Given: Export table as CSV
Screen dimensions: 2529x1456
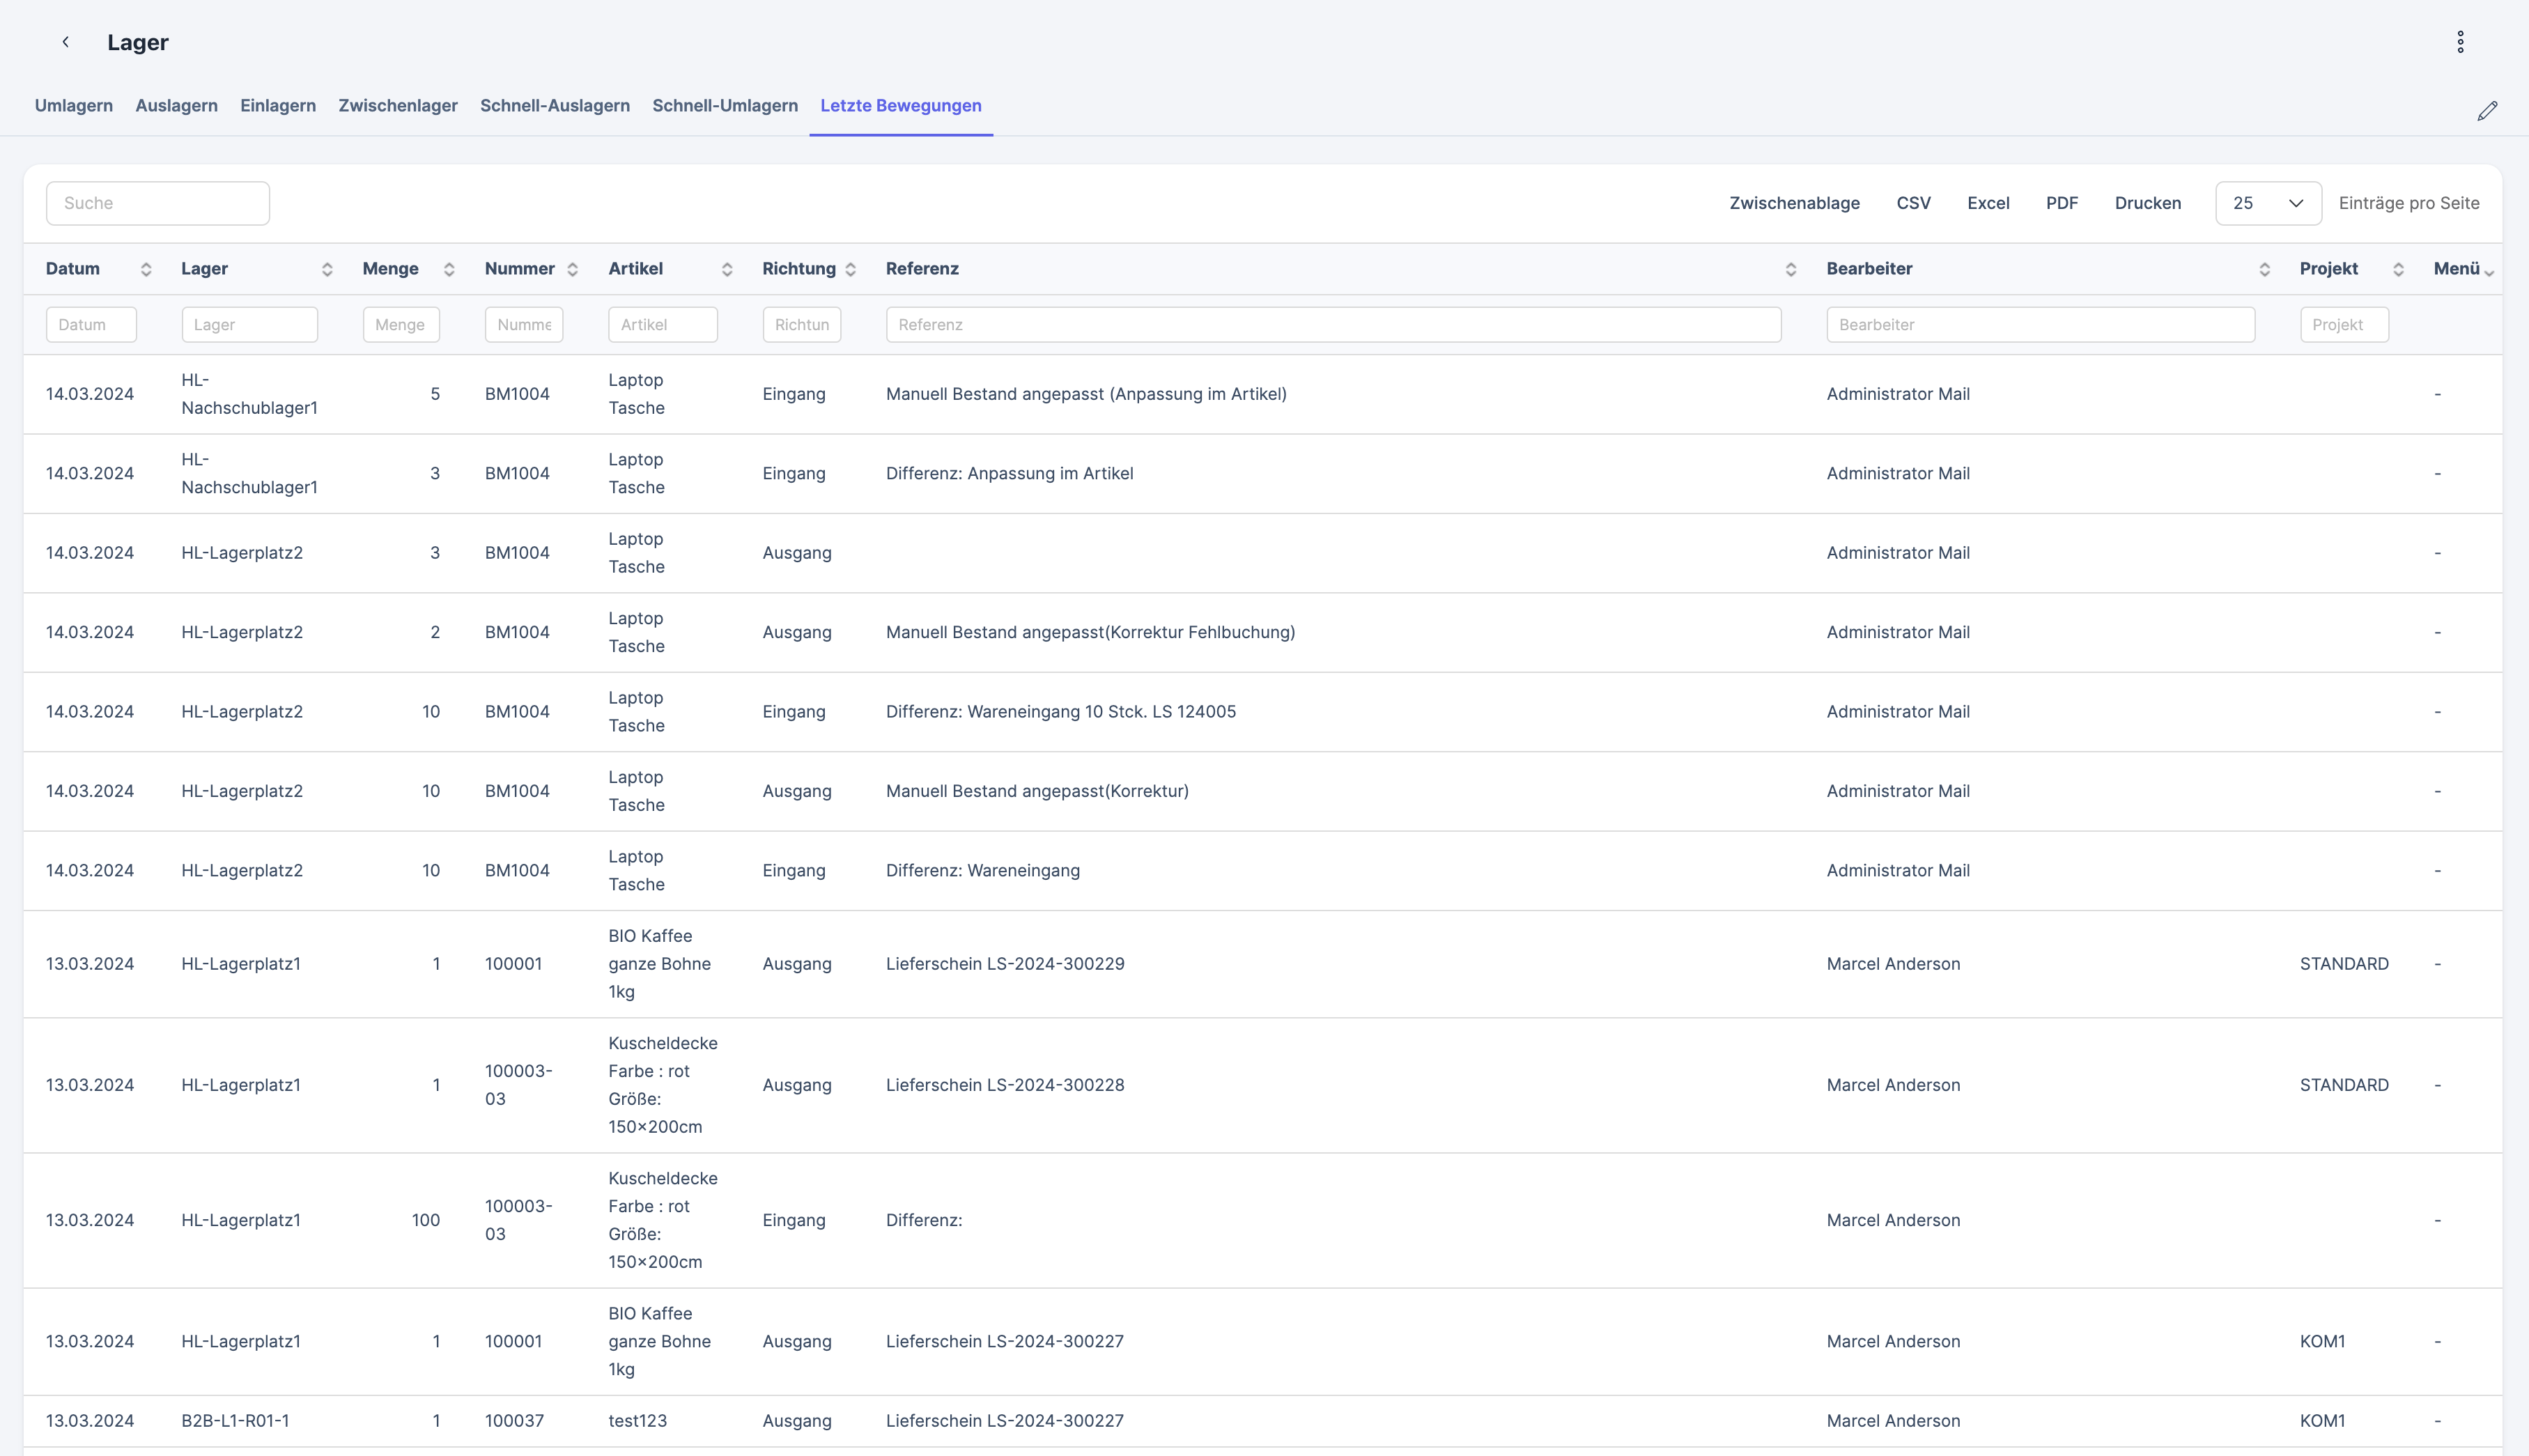Looking at the screenshot, I should point(1913,203).
